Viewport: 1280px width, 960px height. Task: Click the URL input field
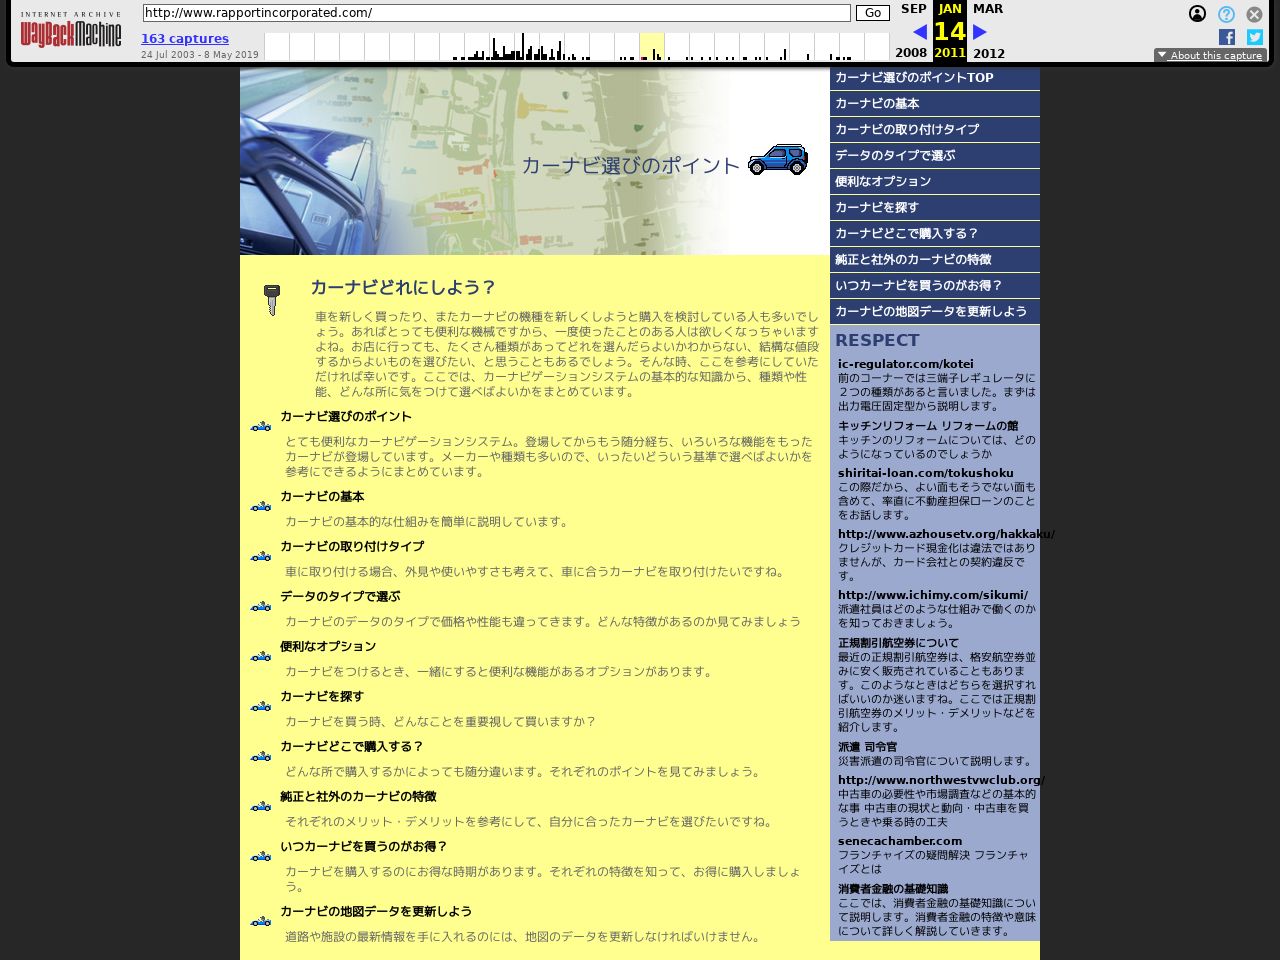[x=496, y=13]
